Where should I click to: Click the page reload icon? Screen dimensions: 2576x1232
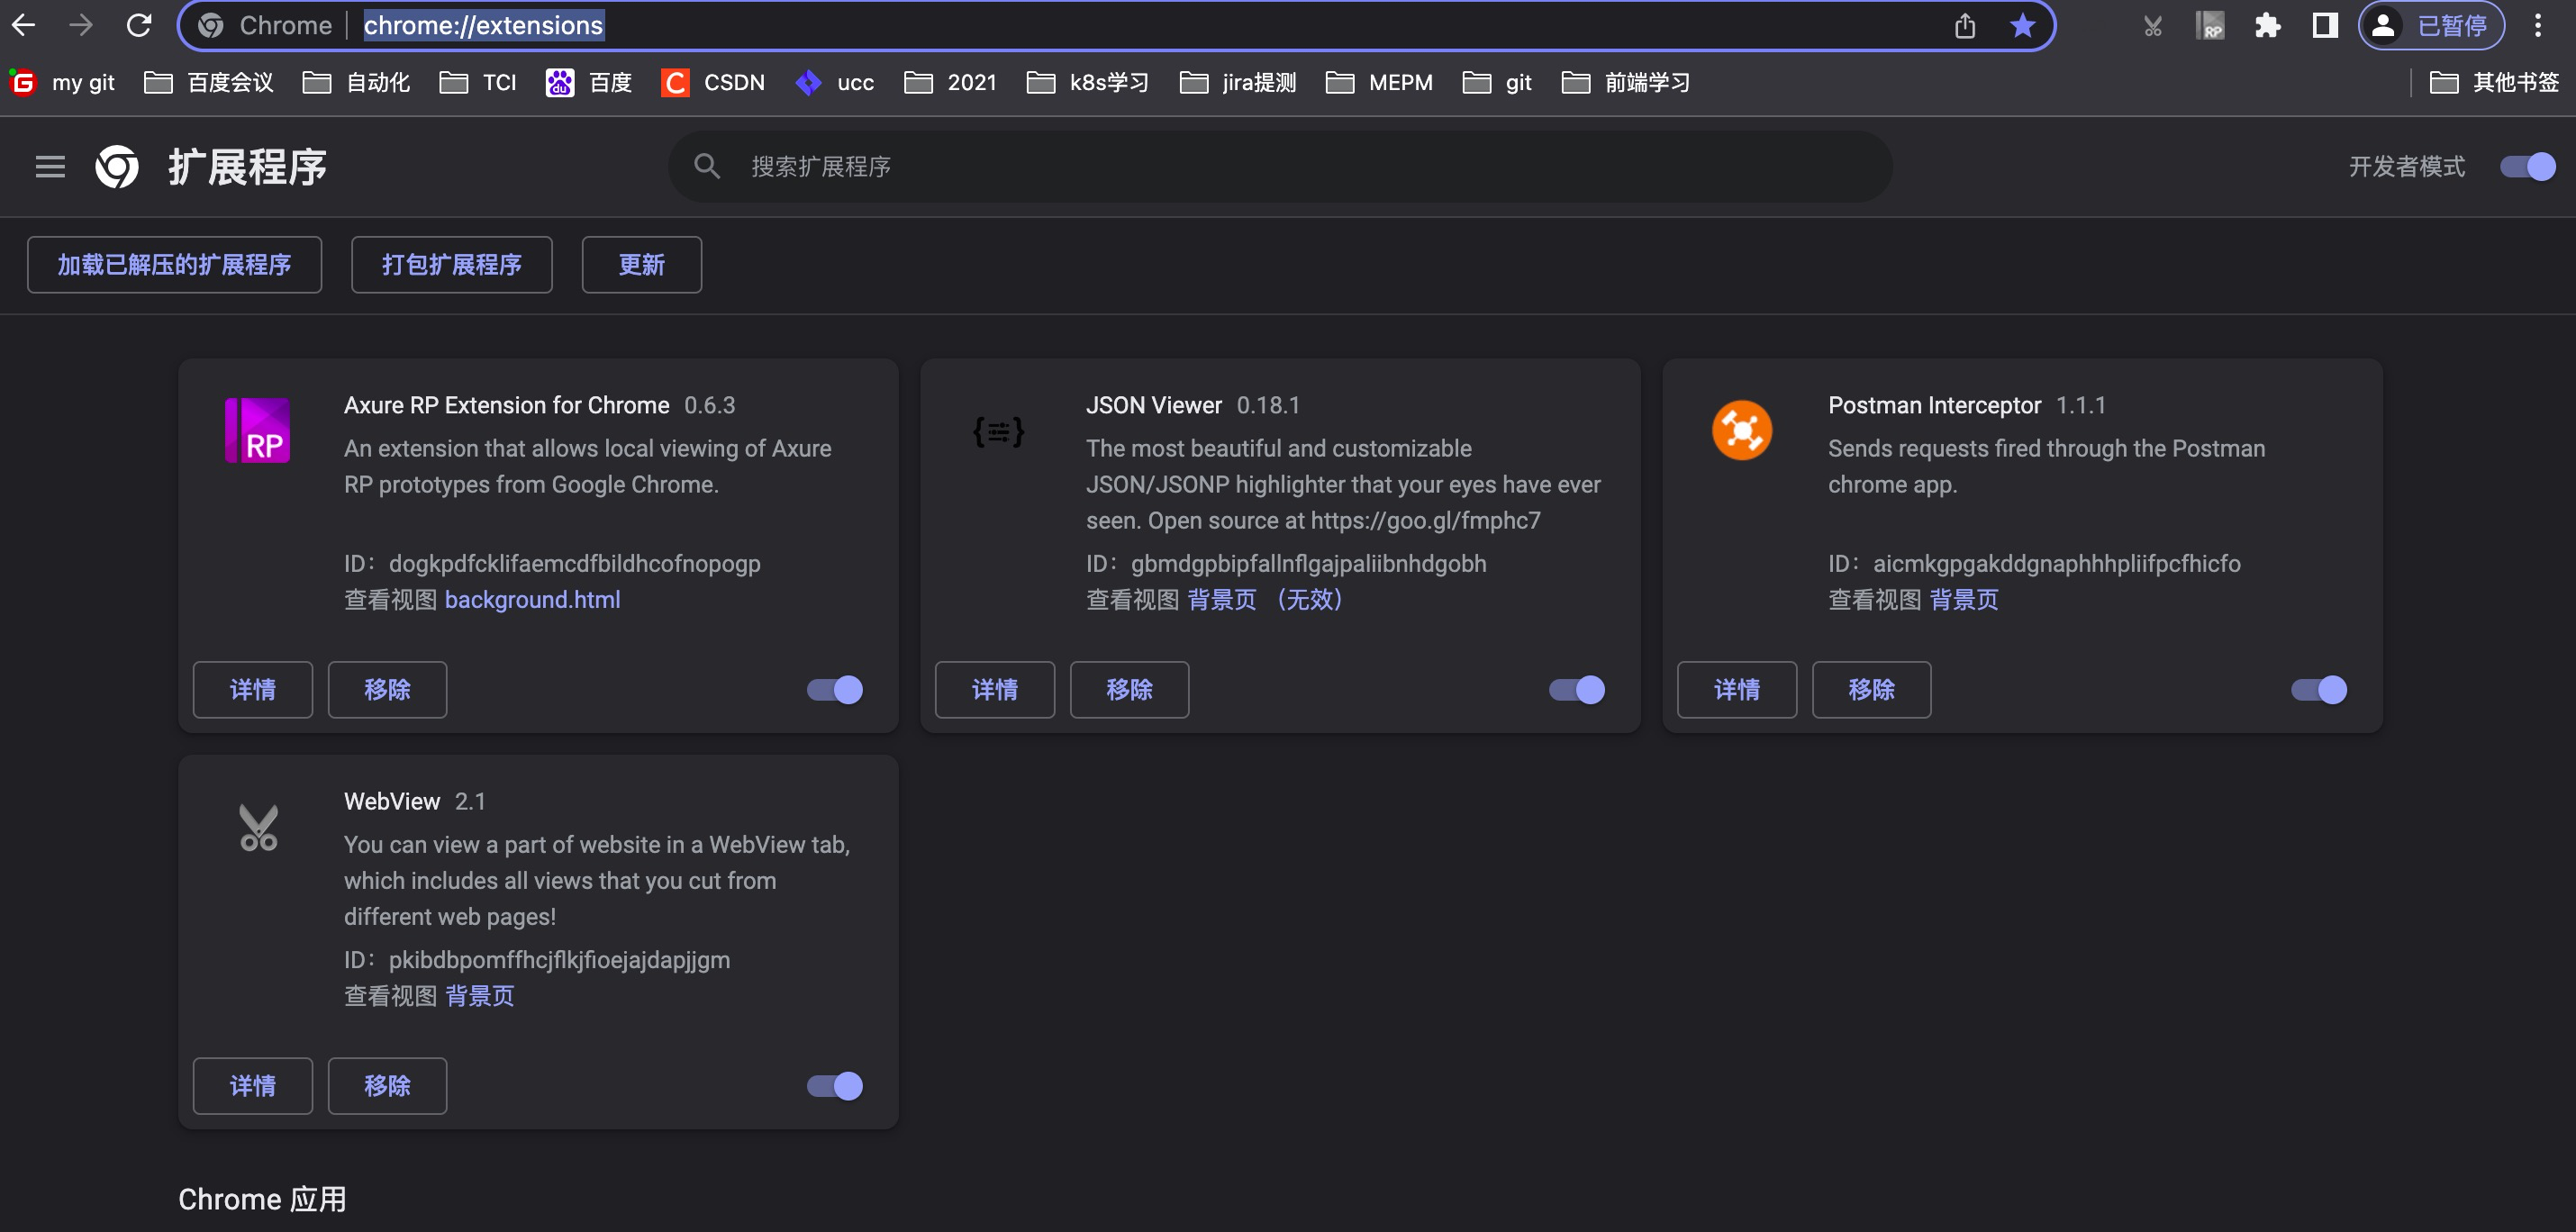140,25
